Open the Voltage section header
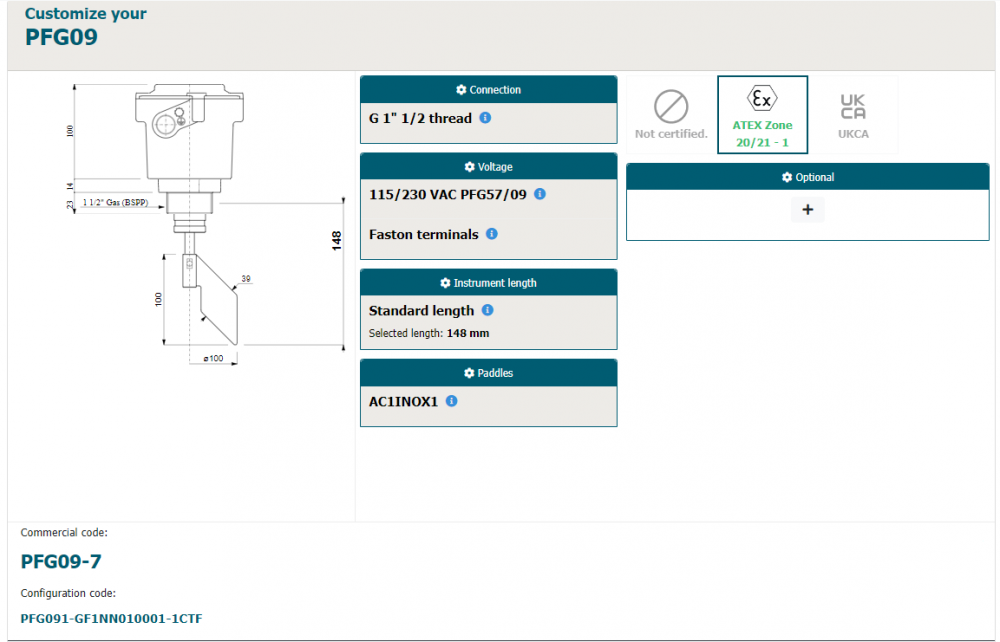The width and height of the screenshot is (1000, 642). click(x=488, y=167)
